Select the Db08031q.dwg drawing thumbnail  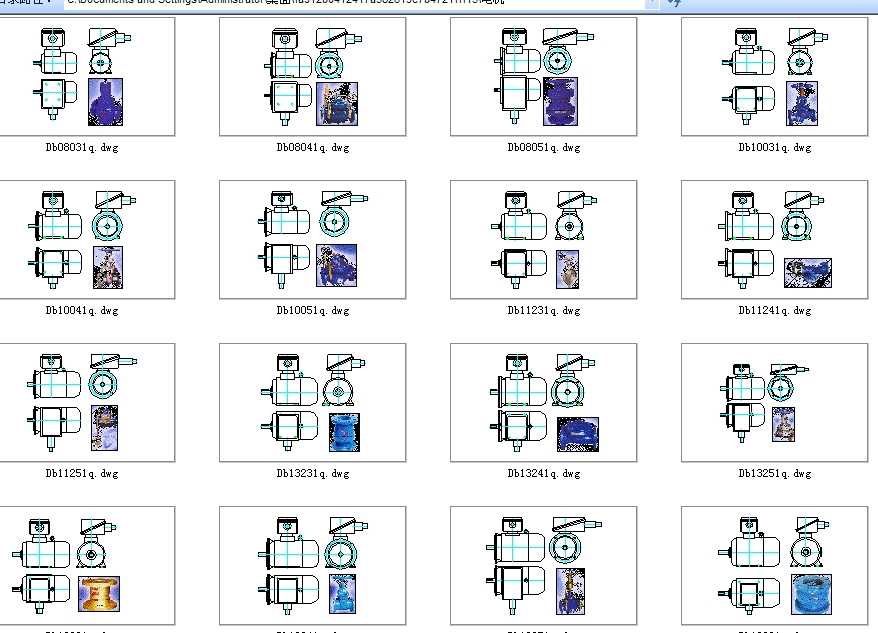click(x=87, y=76)
